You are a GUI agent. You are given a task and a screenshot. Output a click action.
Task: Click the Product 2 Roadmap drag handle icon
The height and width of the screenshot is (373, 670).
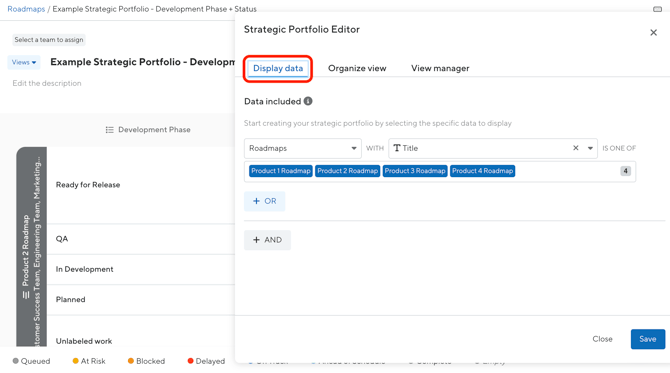point(26,295)
